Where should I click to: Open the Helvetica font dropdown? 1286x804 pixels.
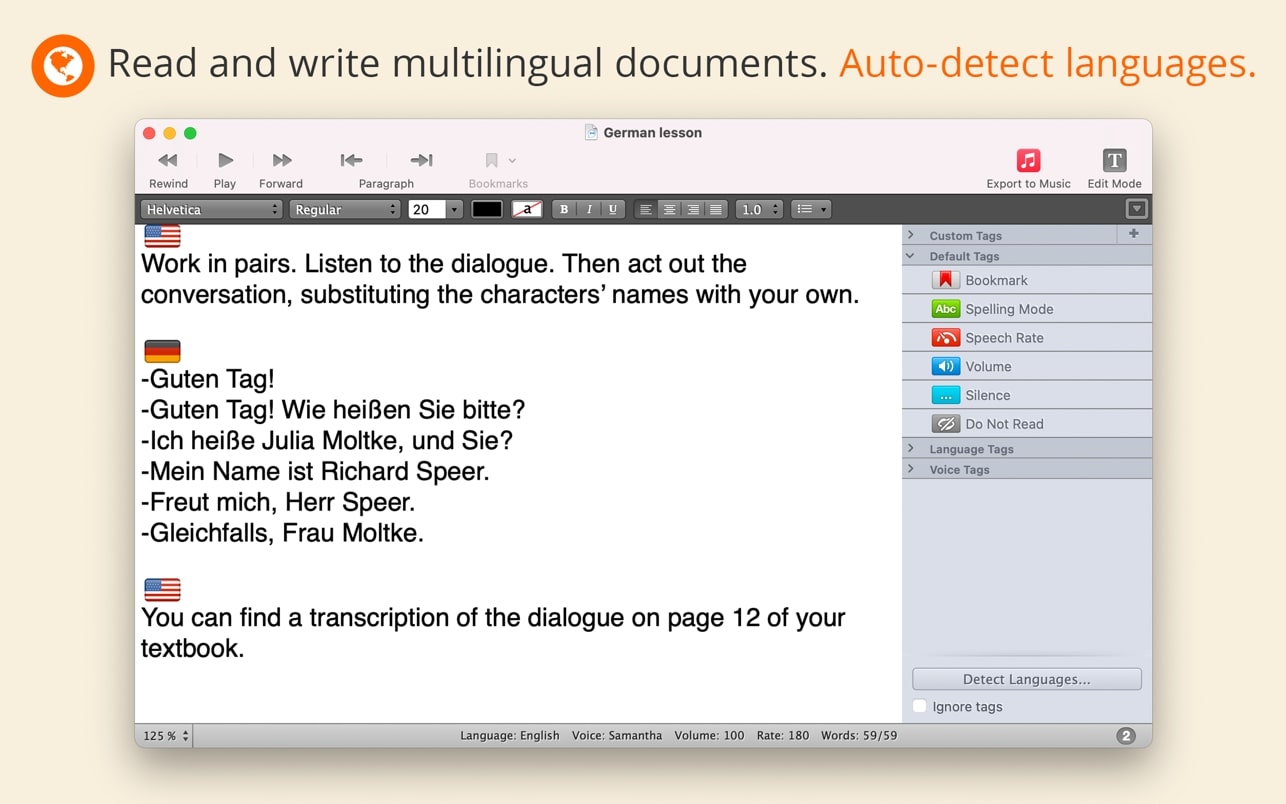coord(212,210)
